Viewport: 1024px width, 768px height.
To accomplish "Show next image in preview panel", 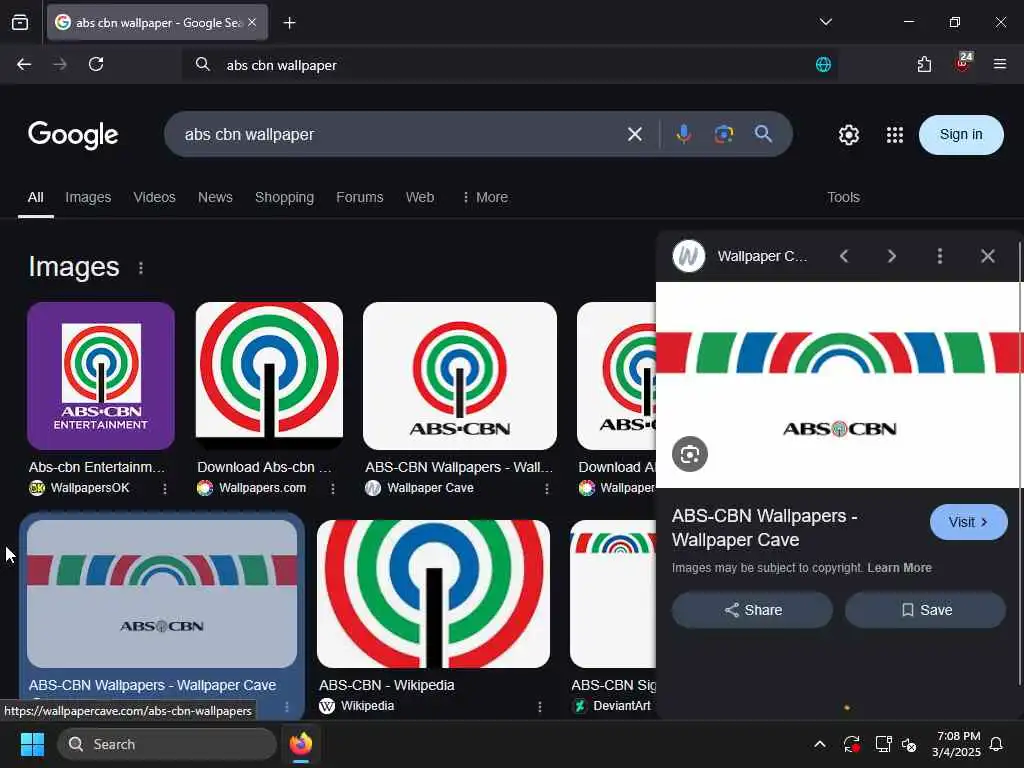I will click(891, 256).
